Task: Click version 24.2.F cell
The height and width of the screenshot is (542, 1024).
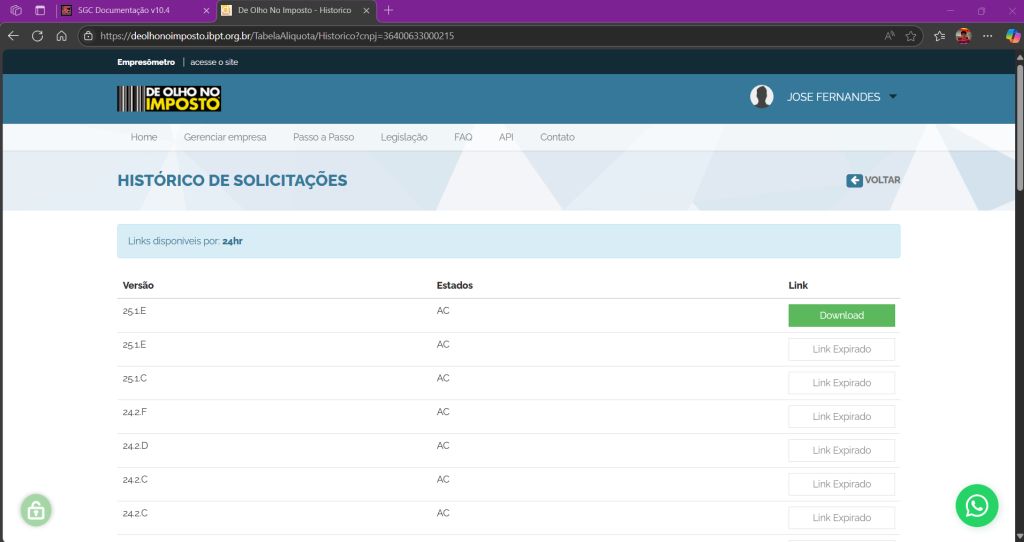Action: coord(135,412)
